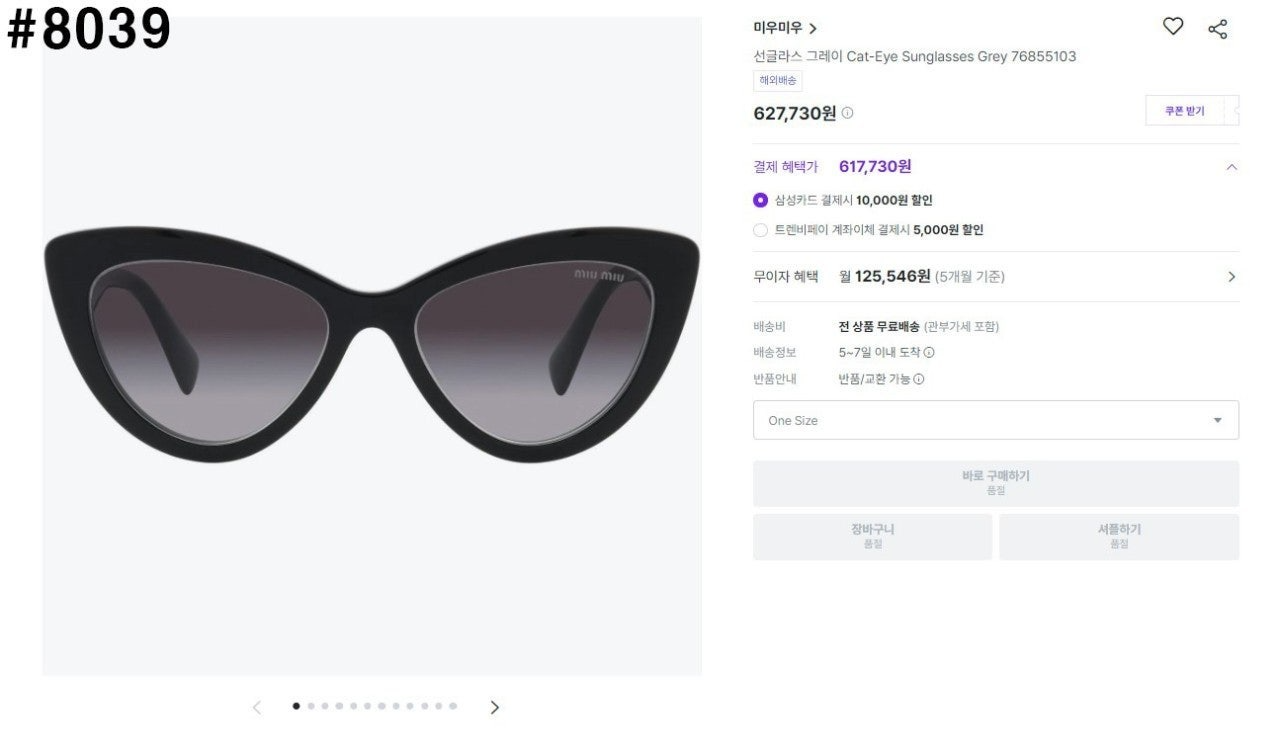The image size is (1280, 751).
Task: View shipping info icon next to 5~7일
Action: (929, 352)
